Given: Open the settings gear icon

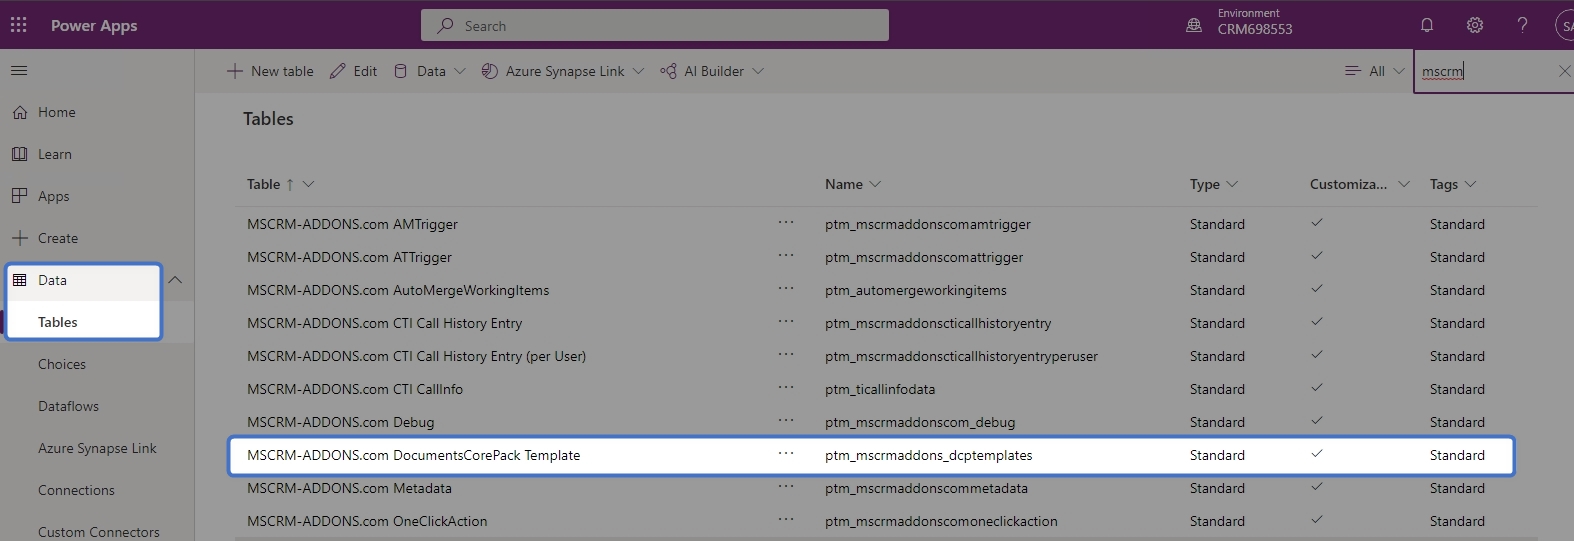Looking at the screenshot, I should point(1475,25).
